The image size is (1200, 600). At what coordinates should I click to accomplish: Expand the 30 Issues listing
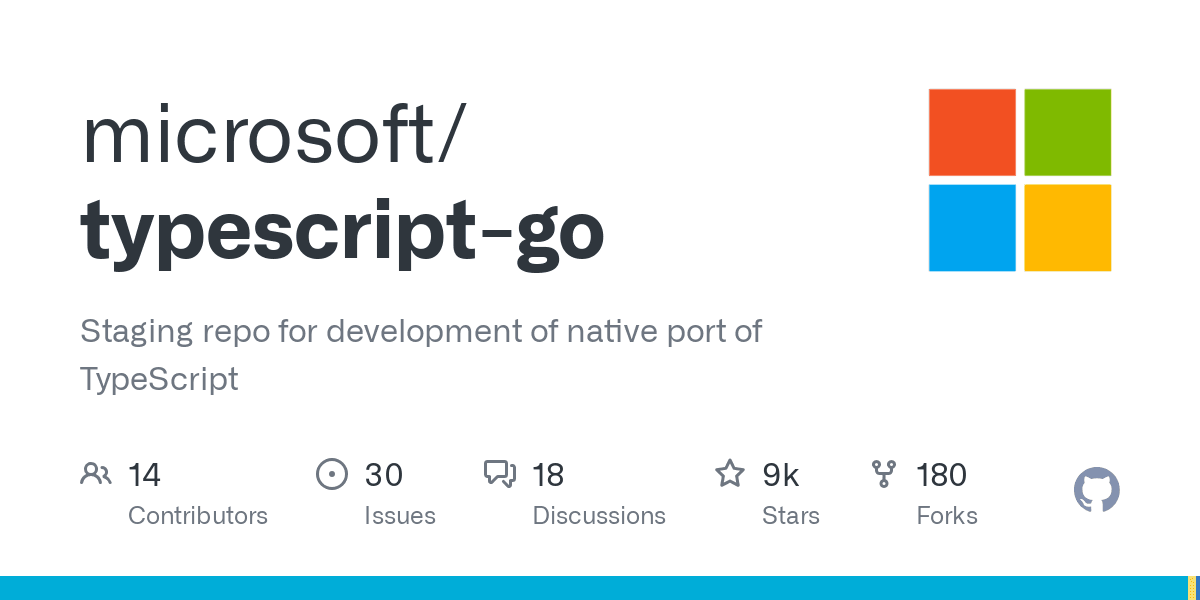click(384, 474)
